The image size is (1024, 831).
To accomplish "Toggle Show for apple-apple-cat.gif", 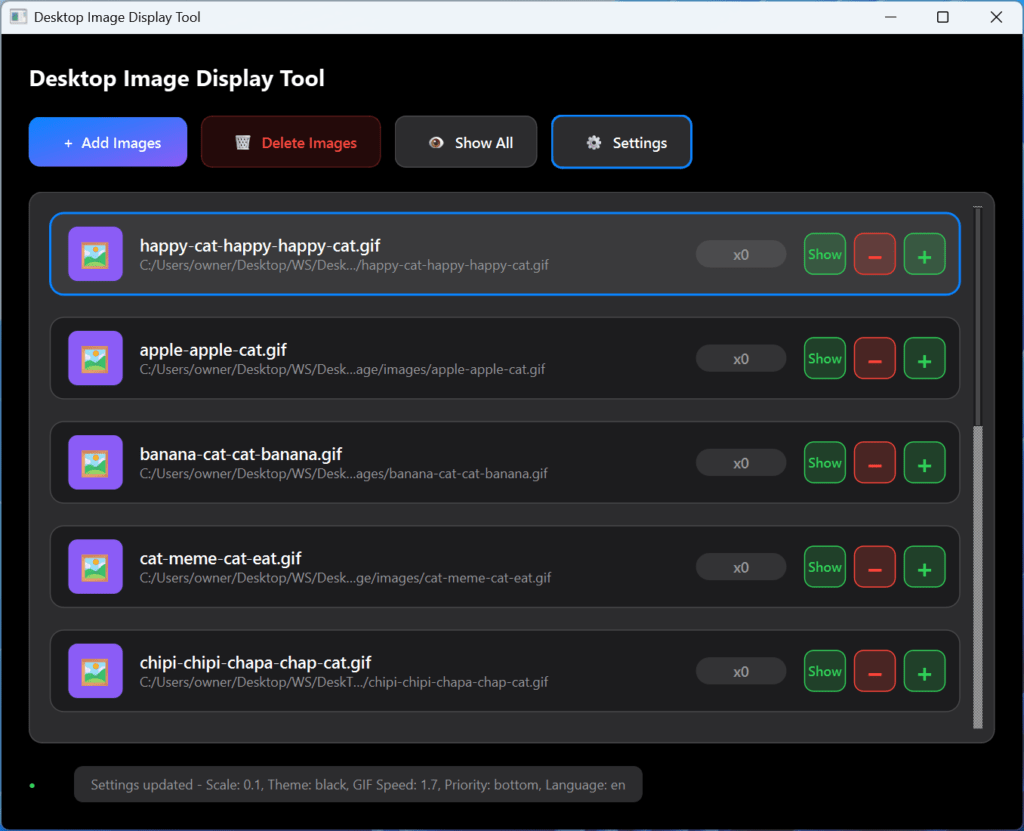I will pos(824,358).
